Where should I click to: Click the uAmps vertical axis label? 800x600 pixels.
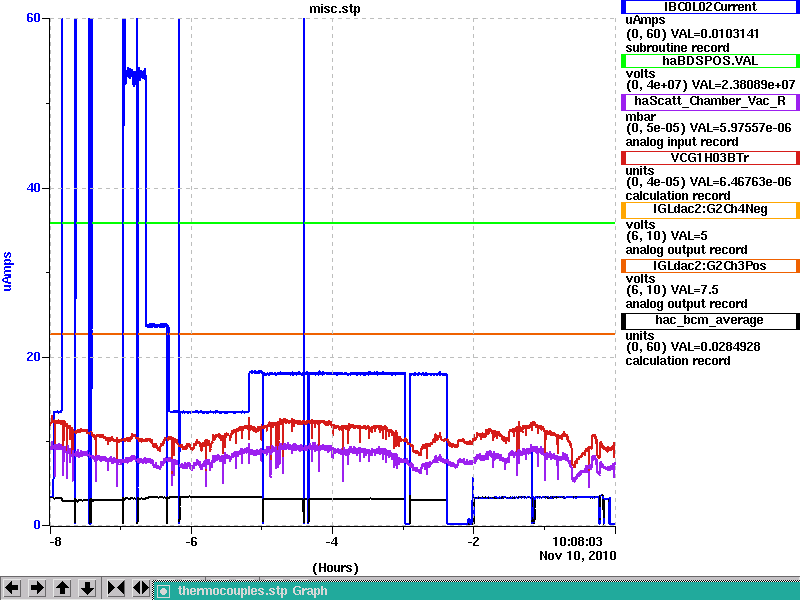tap(8, 271)
